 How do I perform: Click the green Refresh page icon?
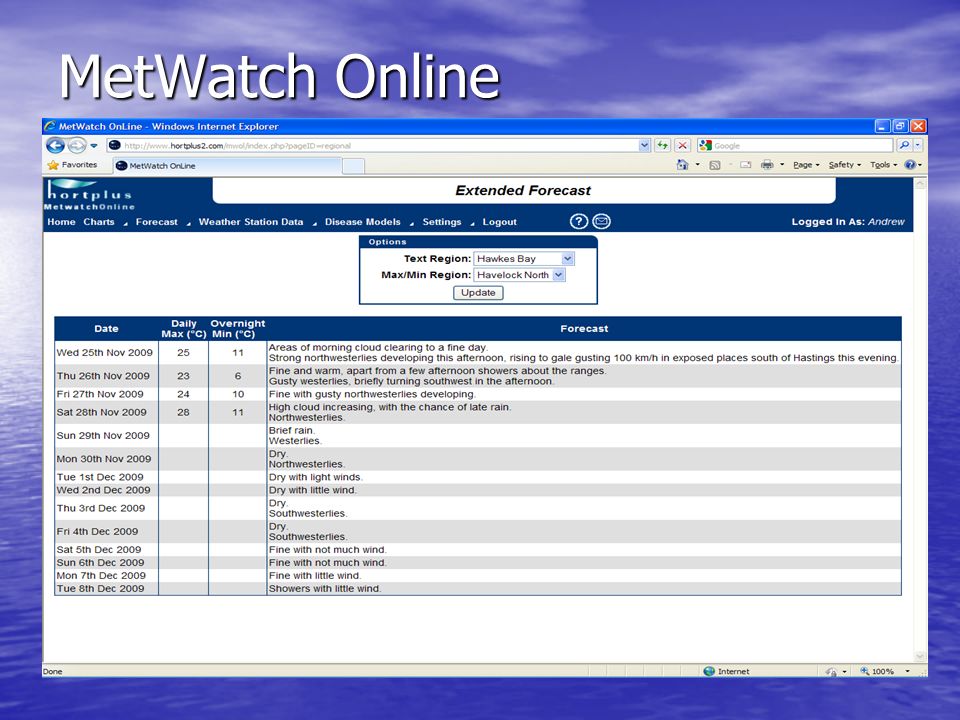(x=662, y=146)
